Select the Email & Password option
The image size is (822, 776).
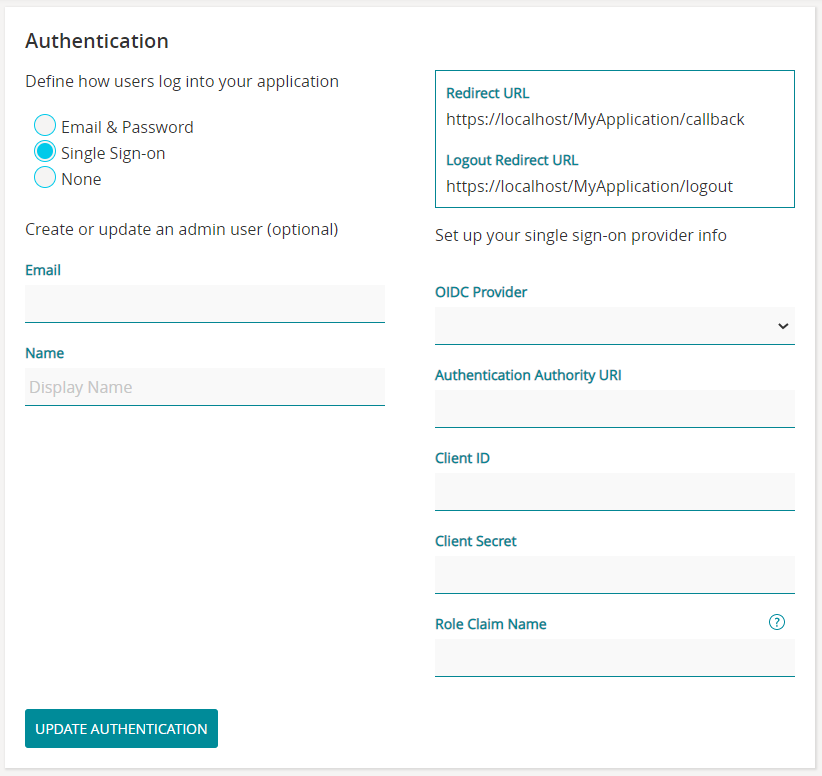[45, 126]
